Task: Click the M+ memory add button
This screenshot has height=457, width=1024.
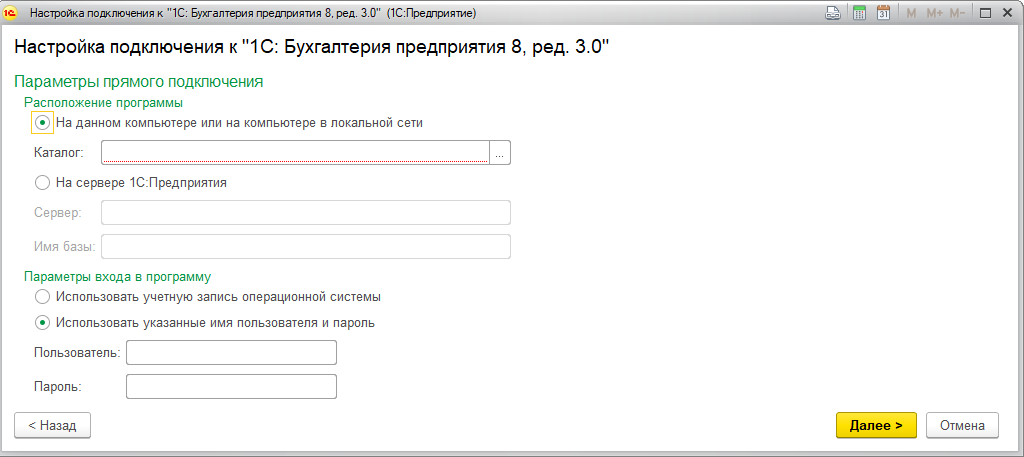Action: click(x=934, y=13)
